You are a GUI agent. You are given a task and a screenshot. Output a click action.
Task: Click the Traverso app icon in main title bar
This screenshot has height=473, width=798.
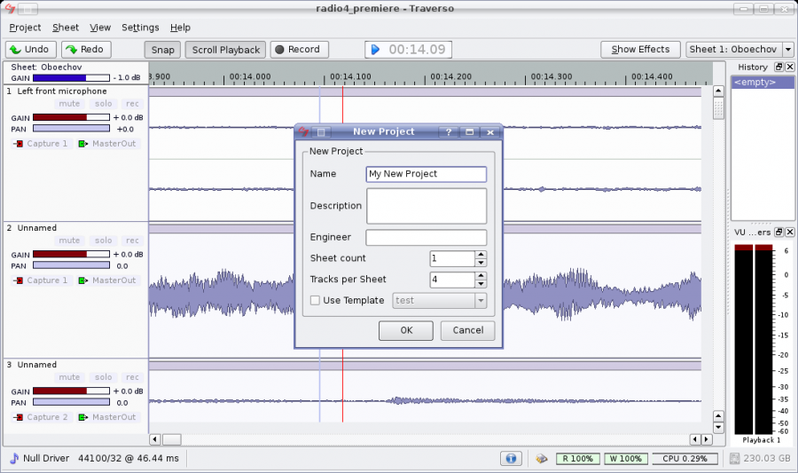click(x=10, y=9)
